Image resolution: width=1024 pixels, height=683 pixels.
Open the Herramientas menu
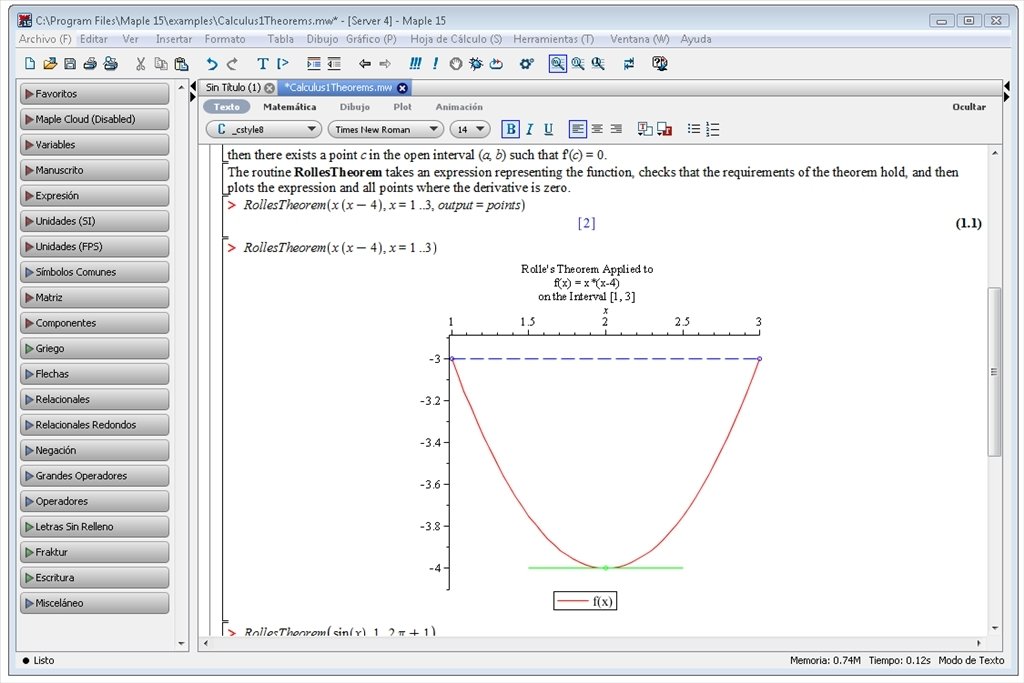(553, 39)
